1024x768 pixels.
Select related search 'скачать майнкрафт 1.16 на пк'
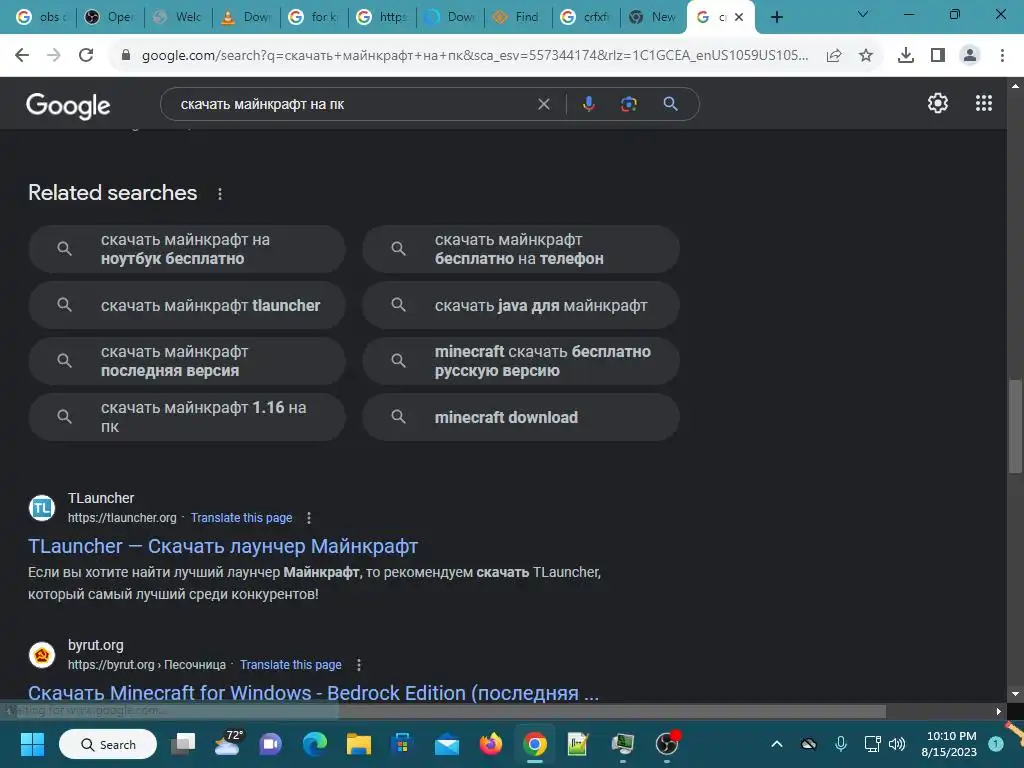[x=187, y=417]
